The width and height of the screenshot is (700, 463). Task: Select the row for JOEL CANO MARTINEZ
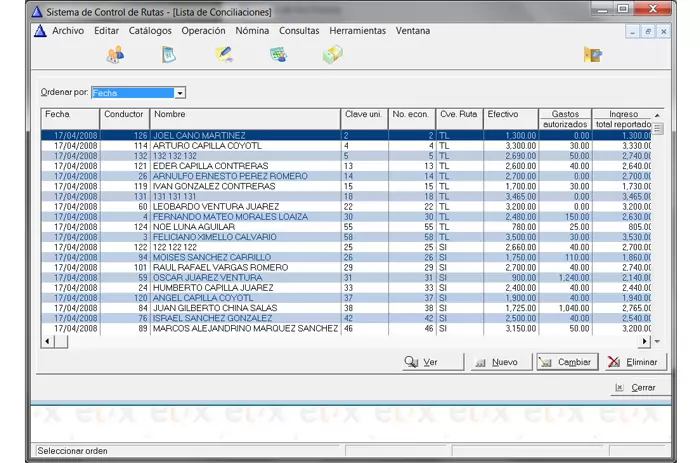pos(198,135)
